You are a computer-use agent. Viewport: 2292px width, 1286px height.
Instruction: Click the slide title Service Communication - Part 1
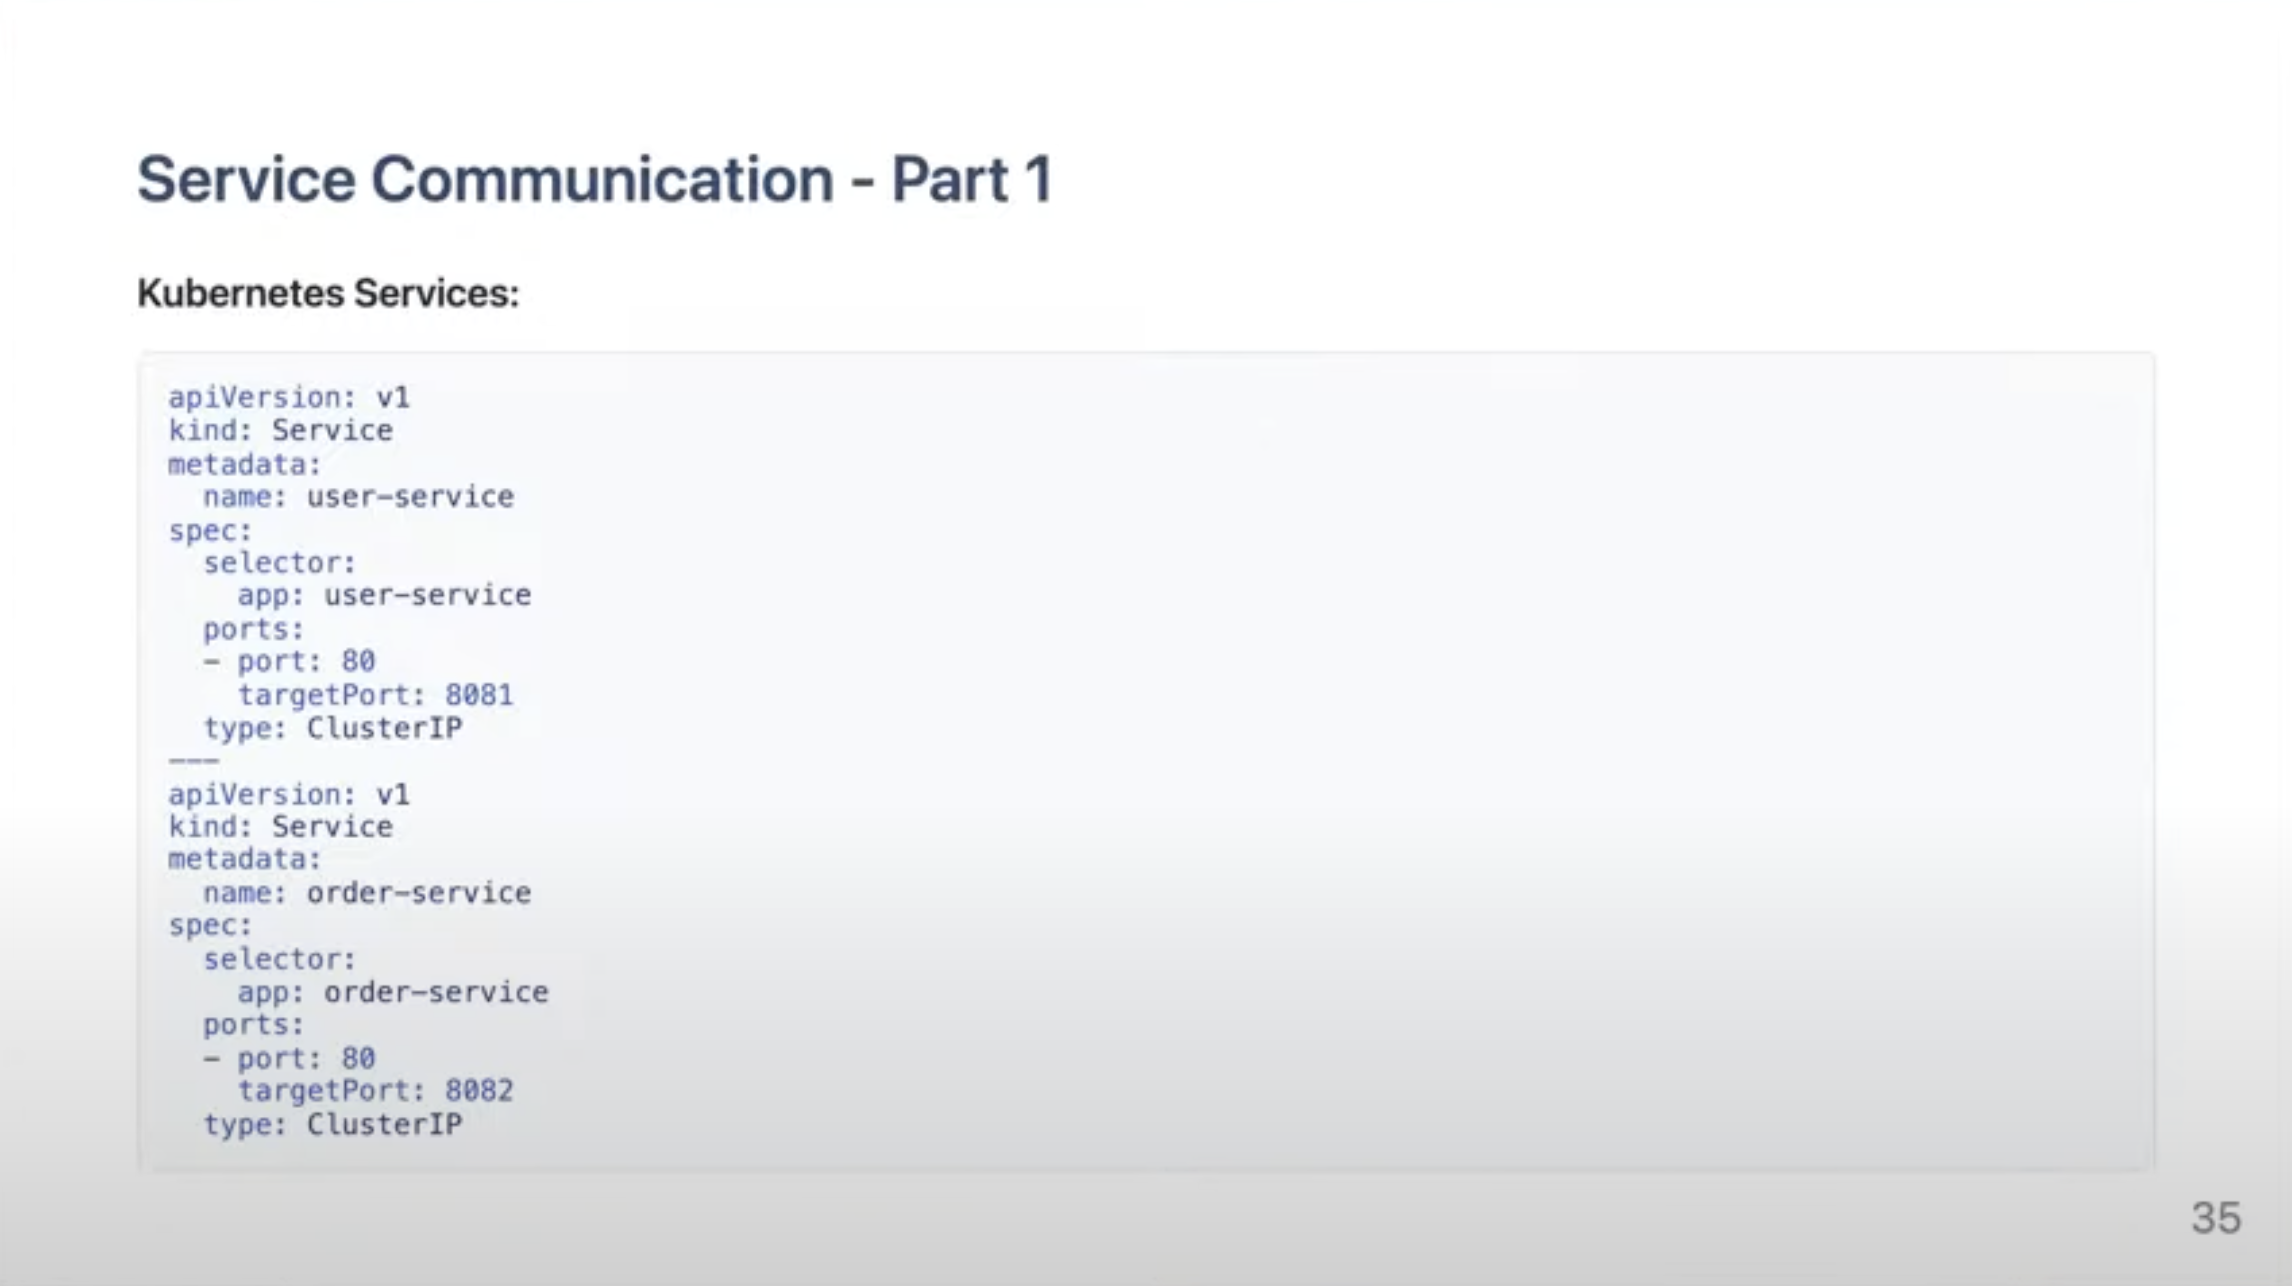(594, 180)
